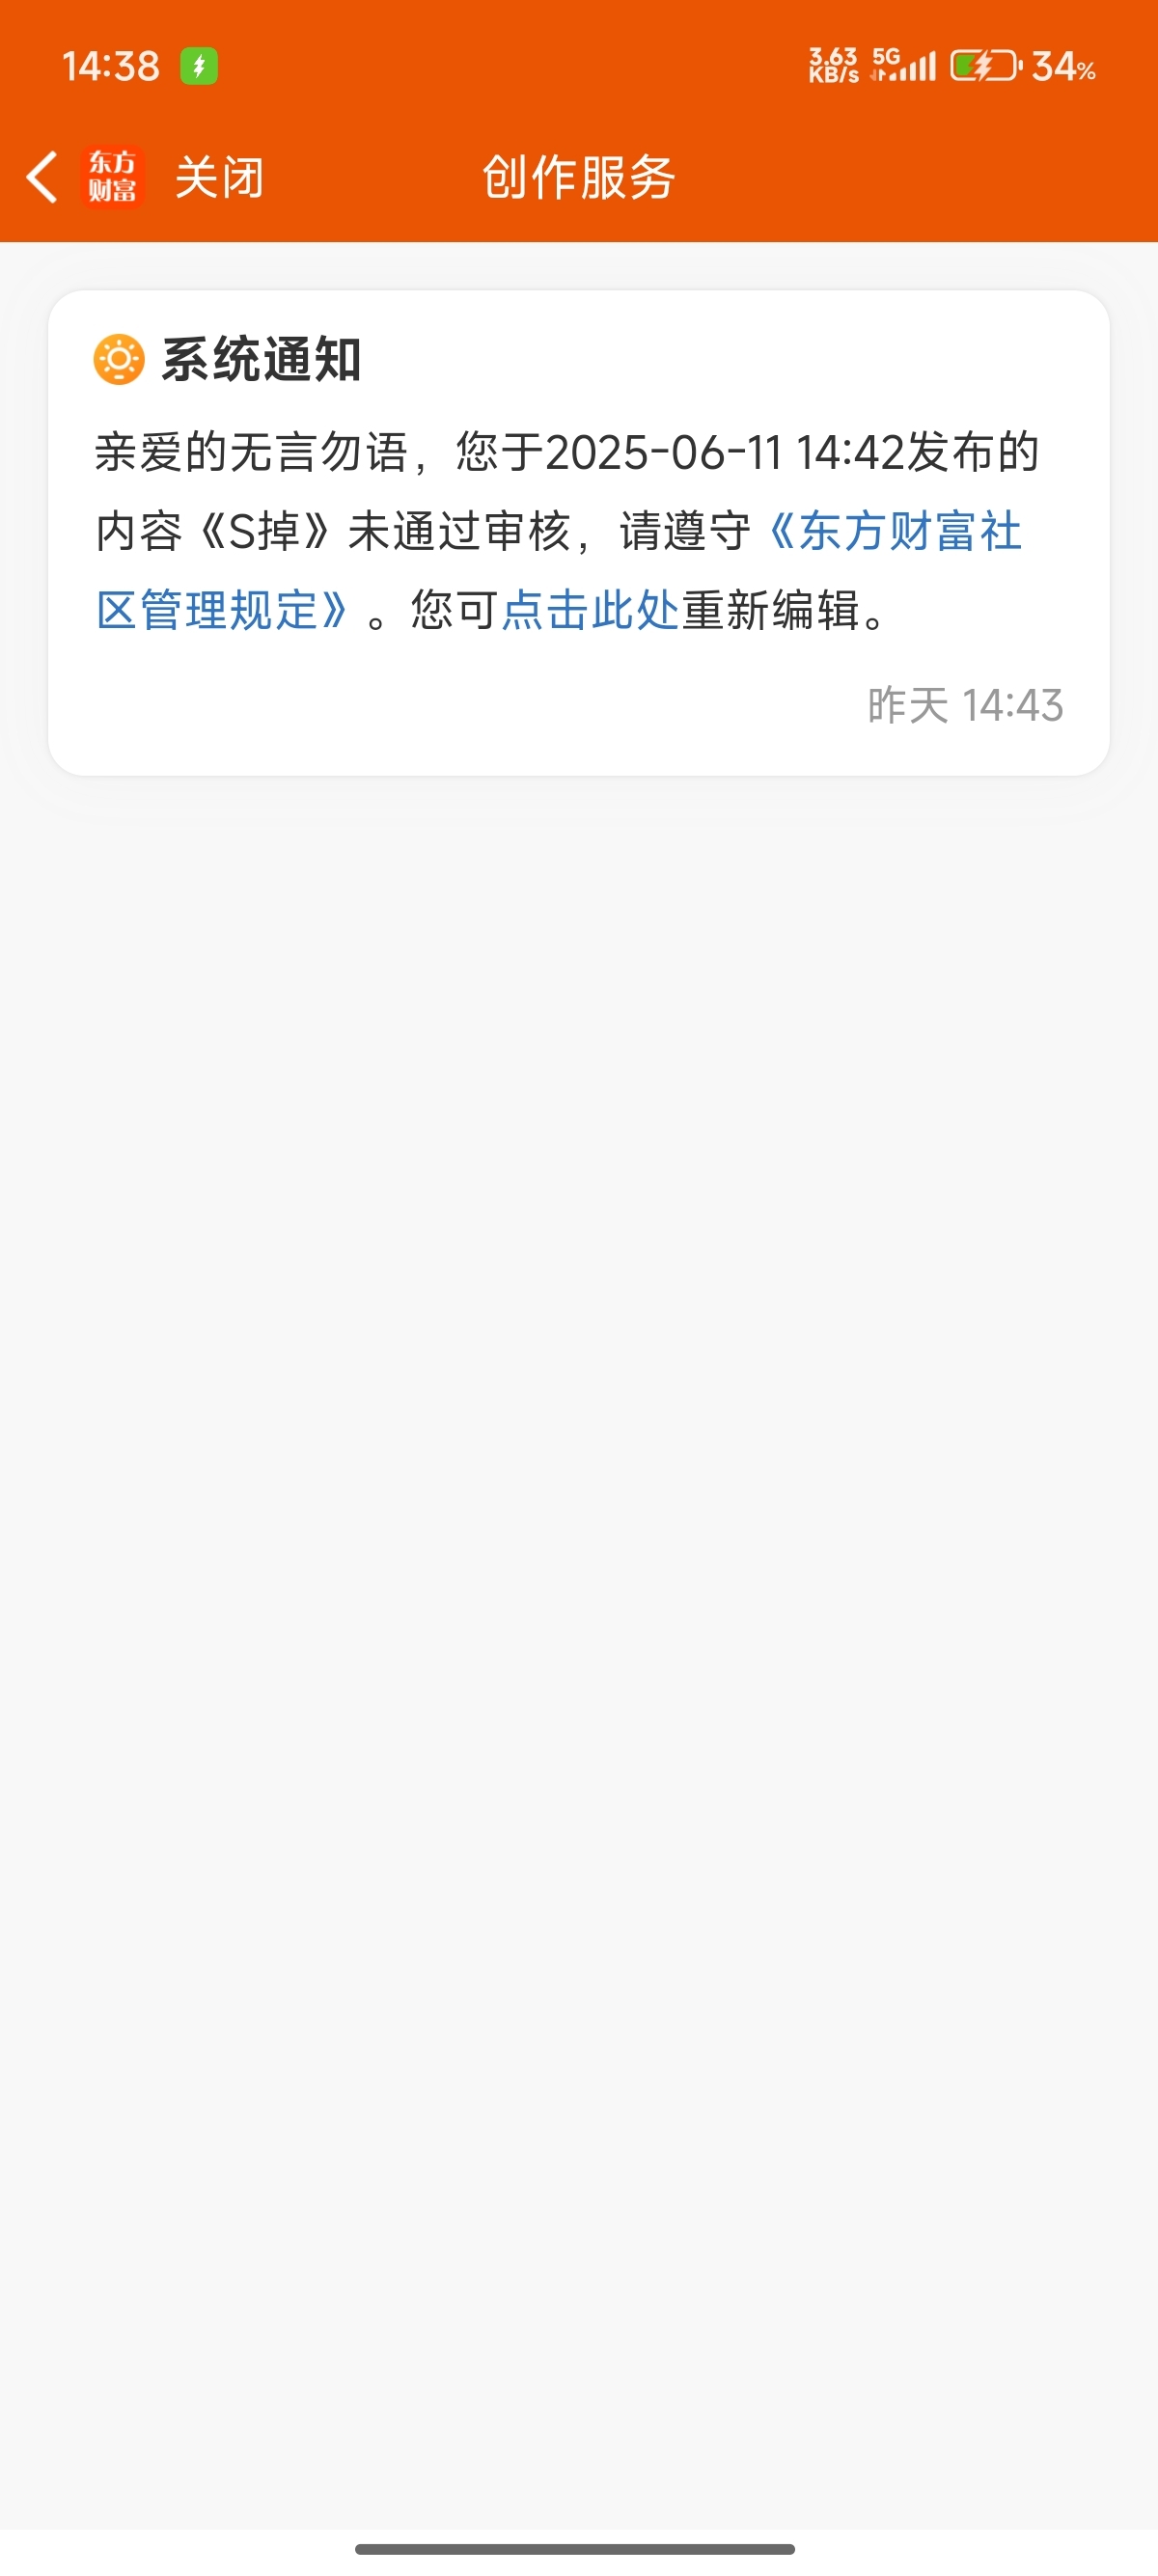Tap the 关闭 close button

(x=219, y=178)
